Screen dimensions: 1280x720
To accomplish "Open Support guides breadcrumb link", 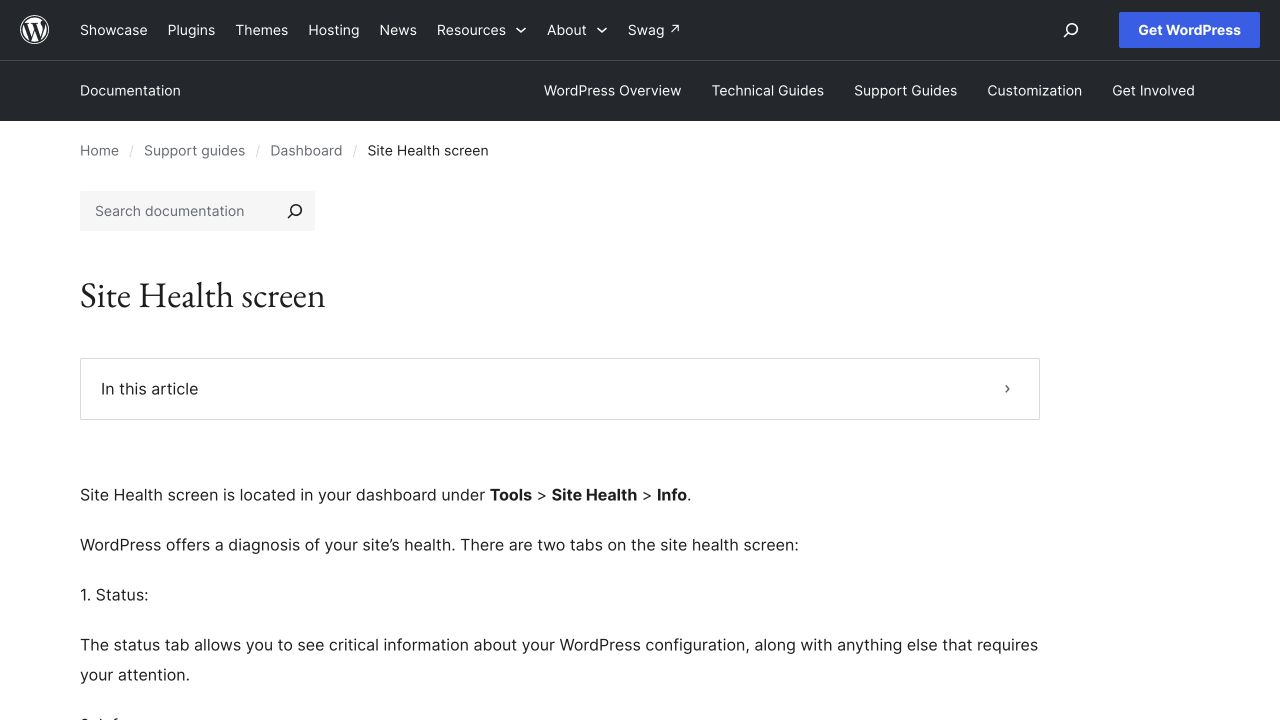I will (194, 151).
